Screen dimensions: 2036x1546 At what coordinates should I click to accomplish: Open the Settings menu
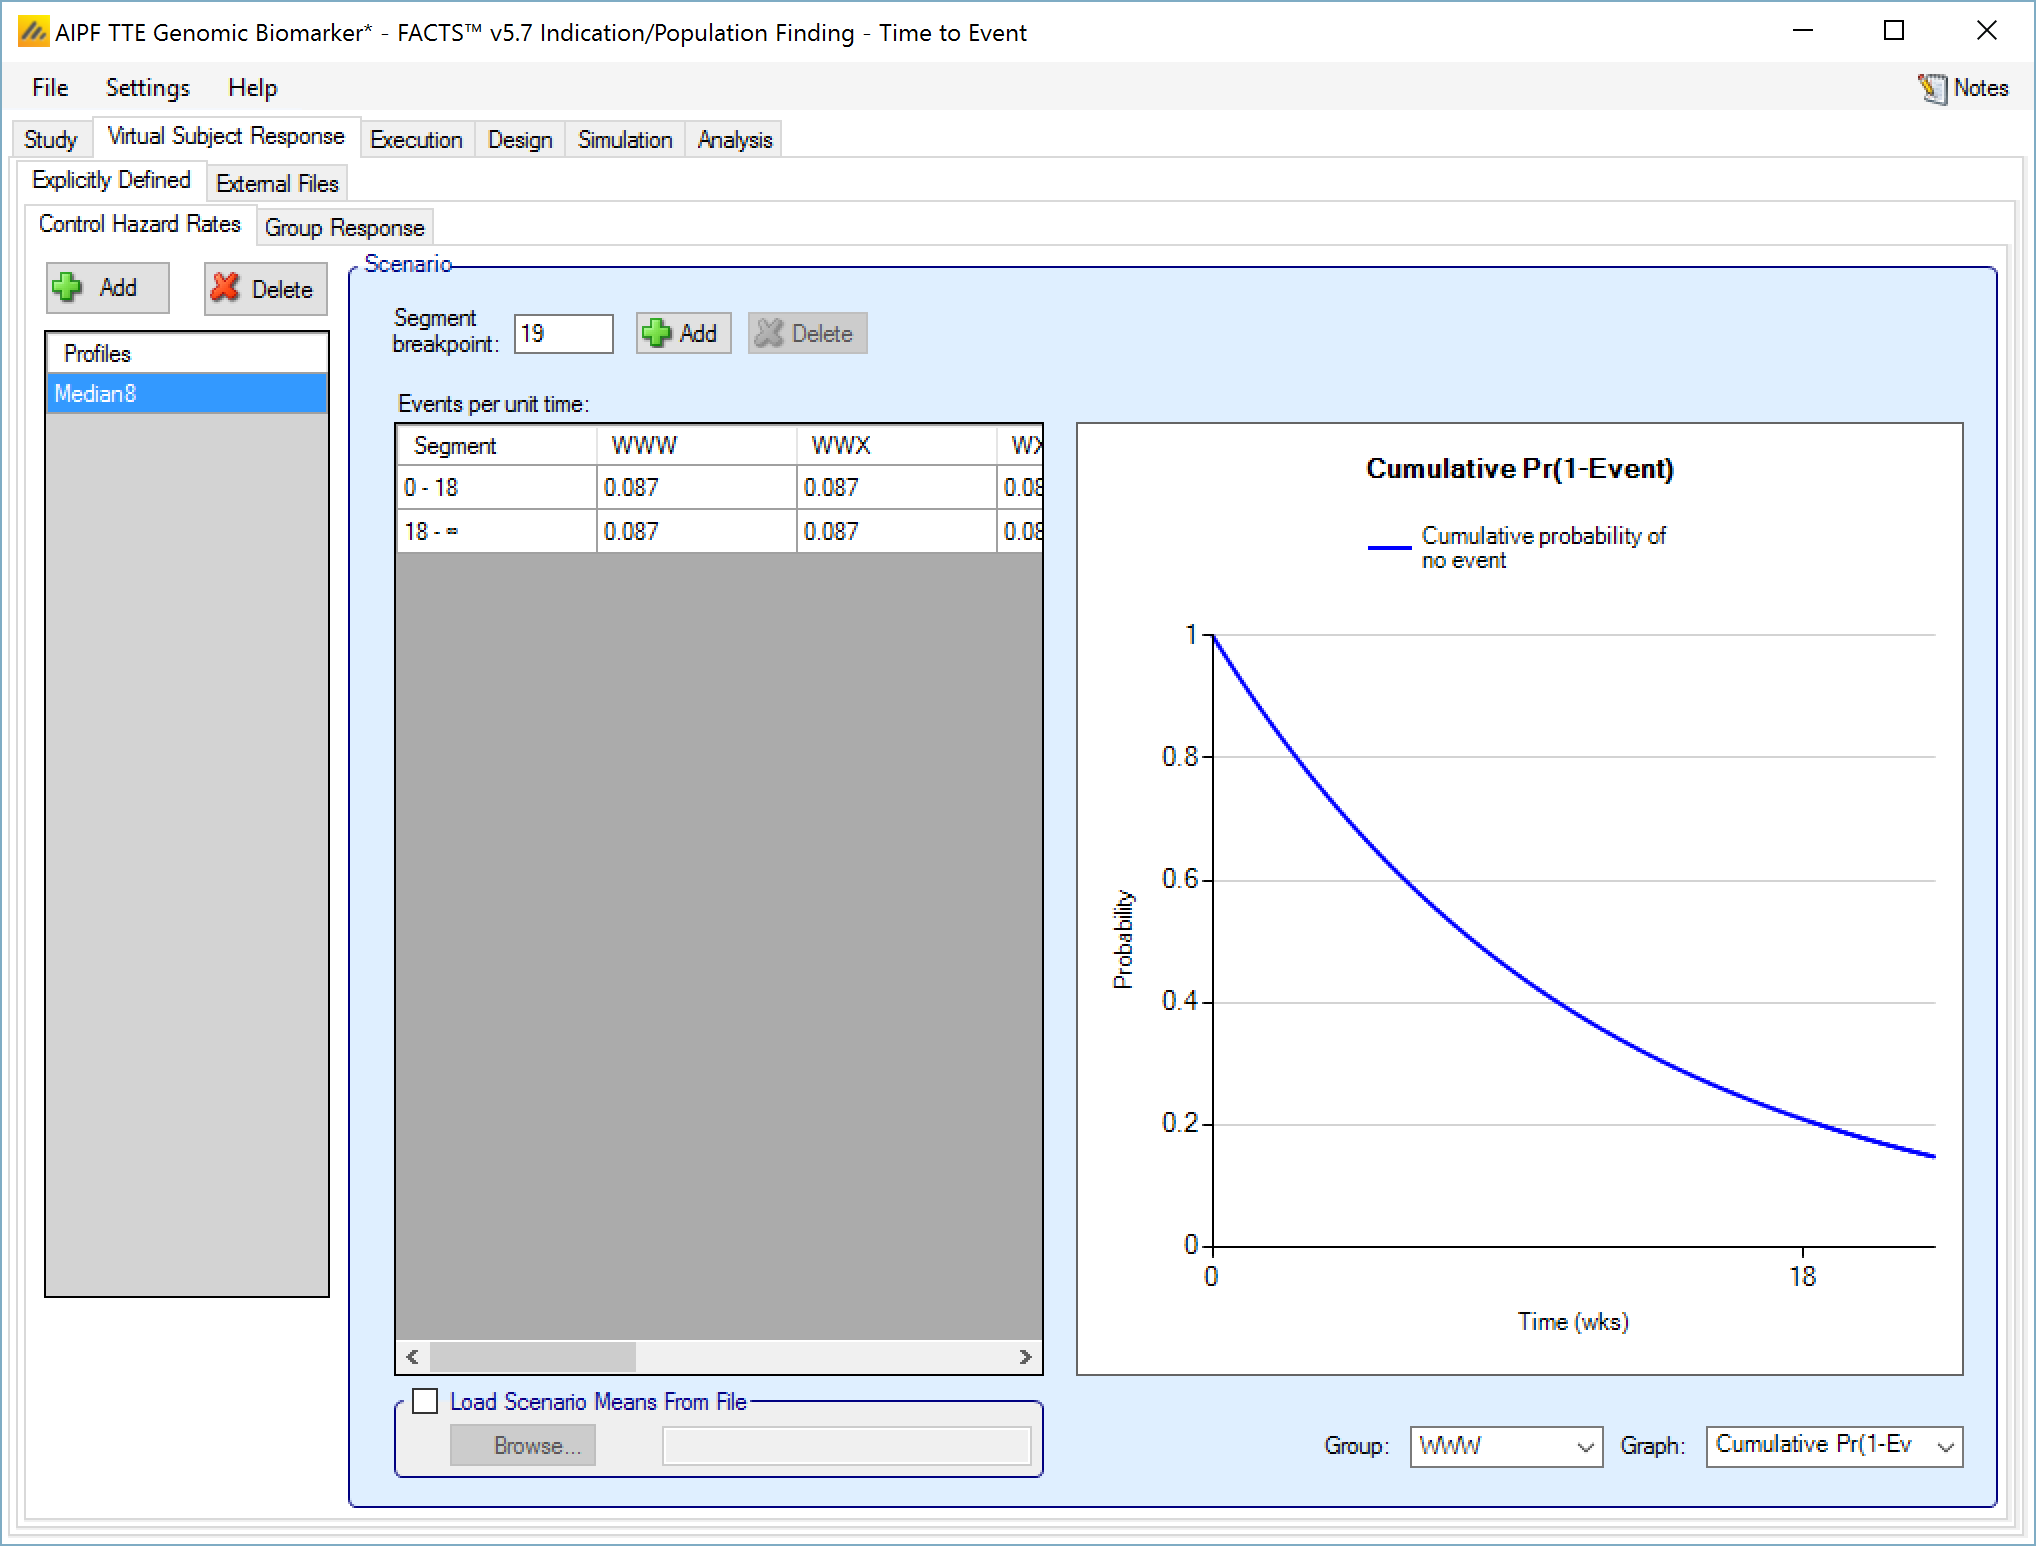(x=147, y=88)
